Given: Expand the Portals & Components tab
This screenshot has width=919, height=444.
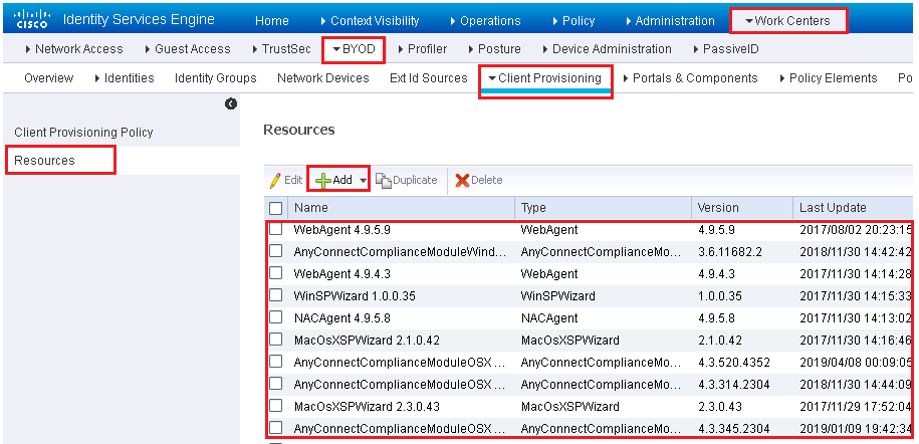Looking at the screenshot, I should tap(690, 78).
